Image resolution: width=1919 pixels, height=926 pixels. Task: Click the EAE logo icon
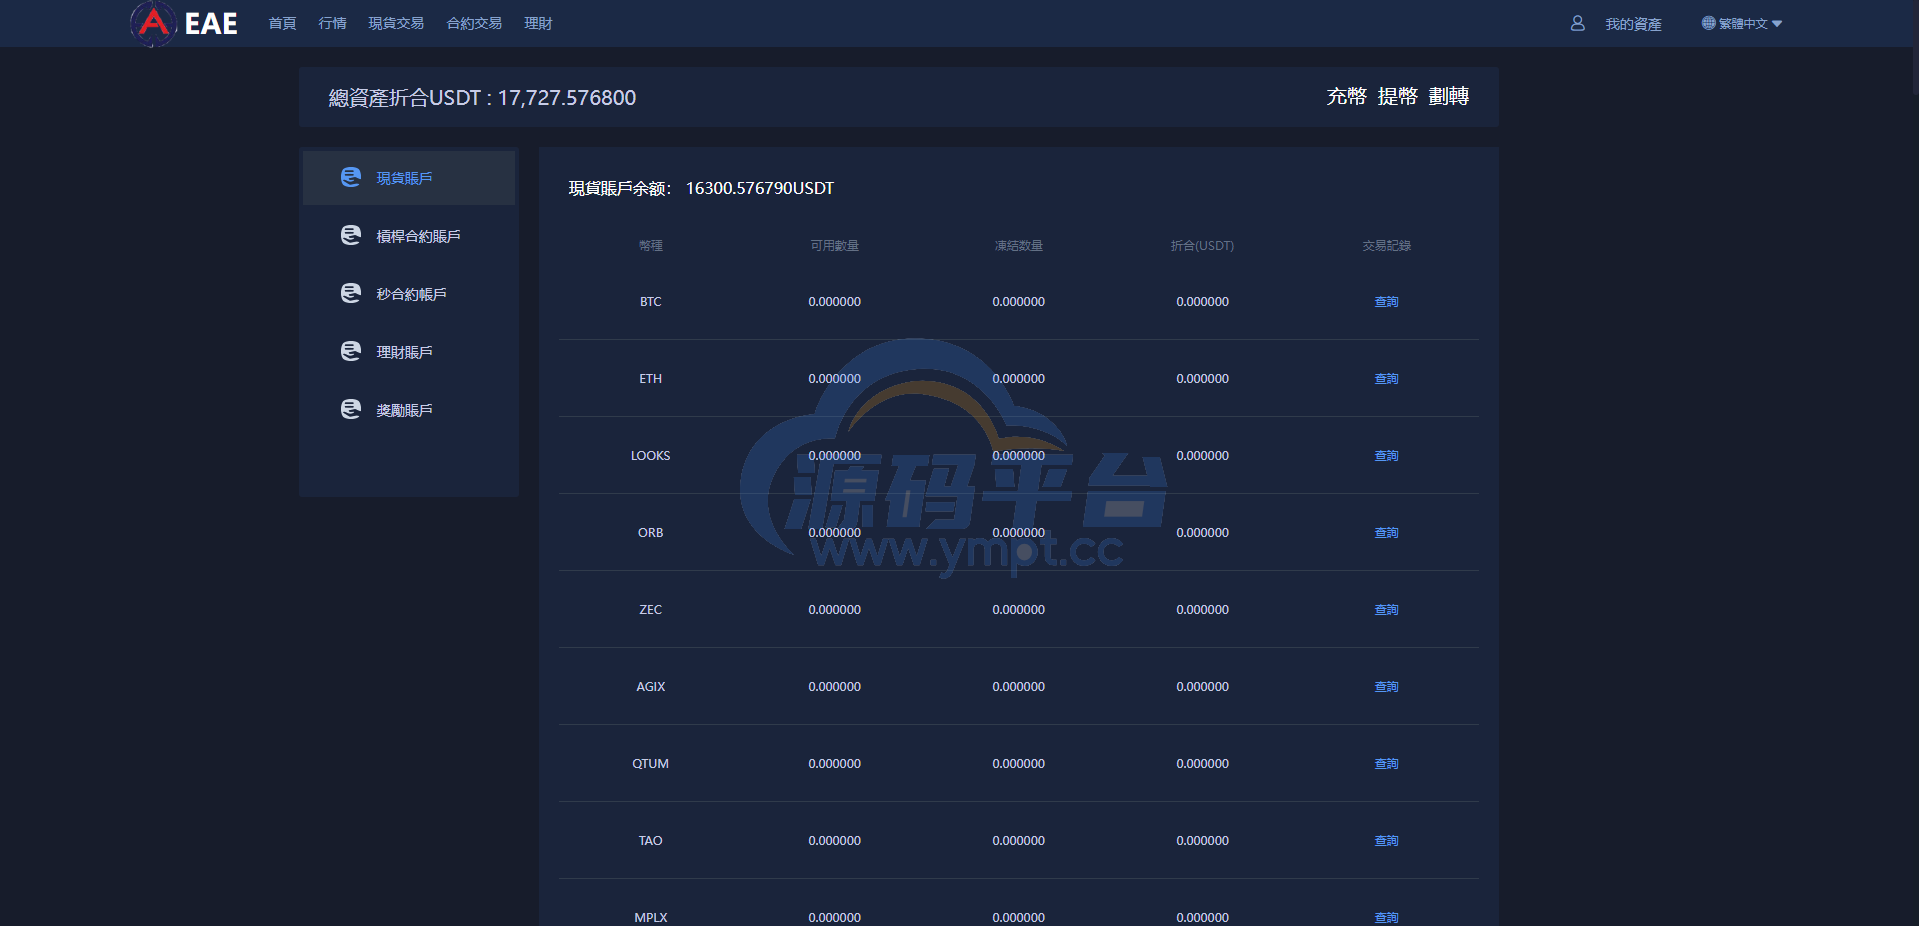click(x=153, y=23)
